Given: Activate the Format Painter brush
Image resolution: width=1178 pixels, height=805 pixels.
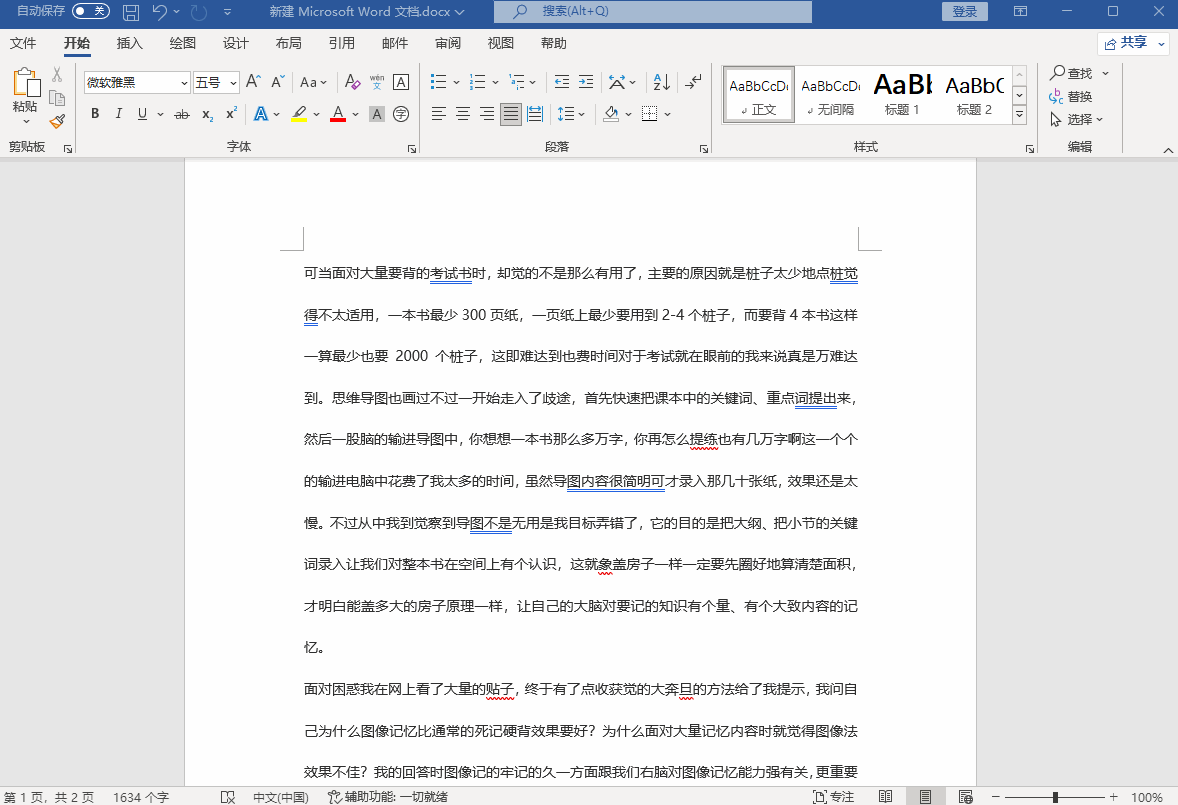Looking at the screenshot, I should (x=57, y=121).
